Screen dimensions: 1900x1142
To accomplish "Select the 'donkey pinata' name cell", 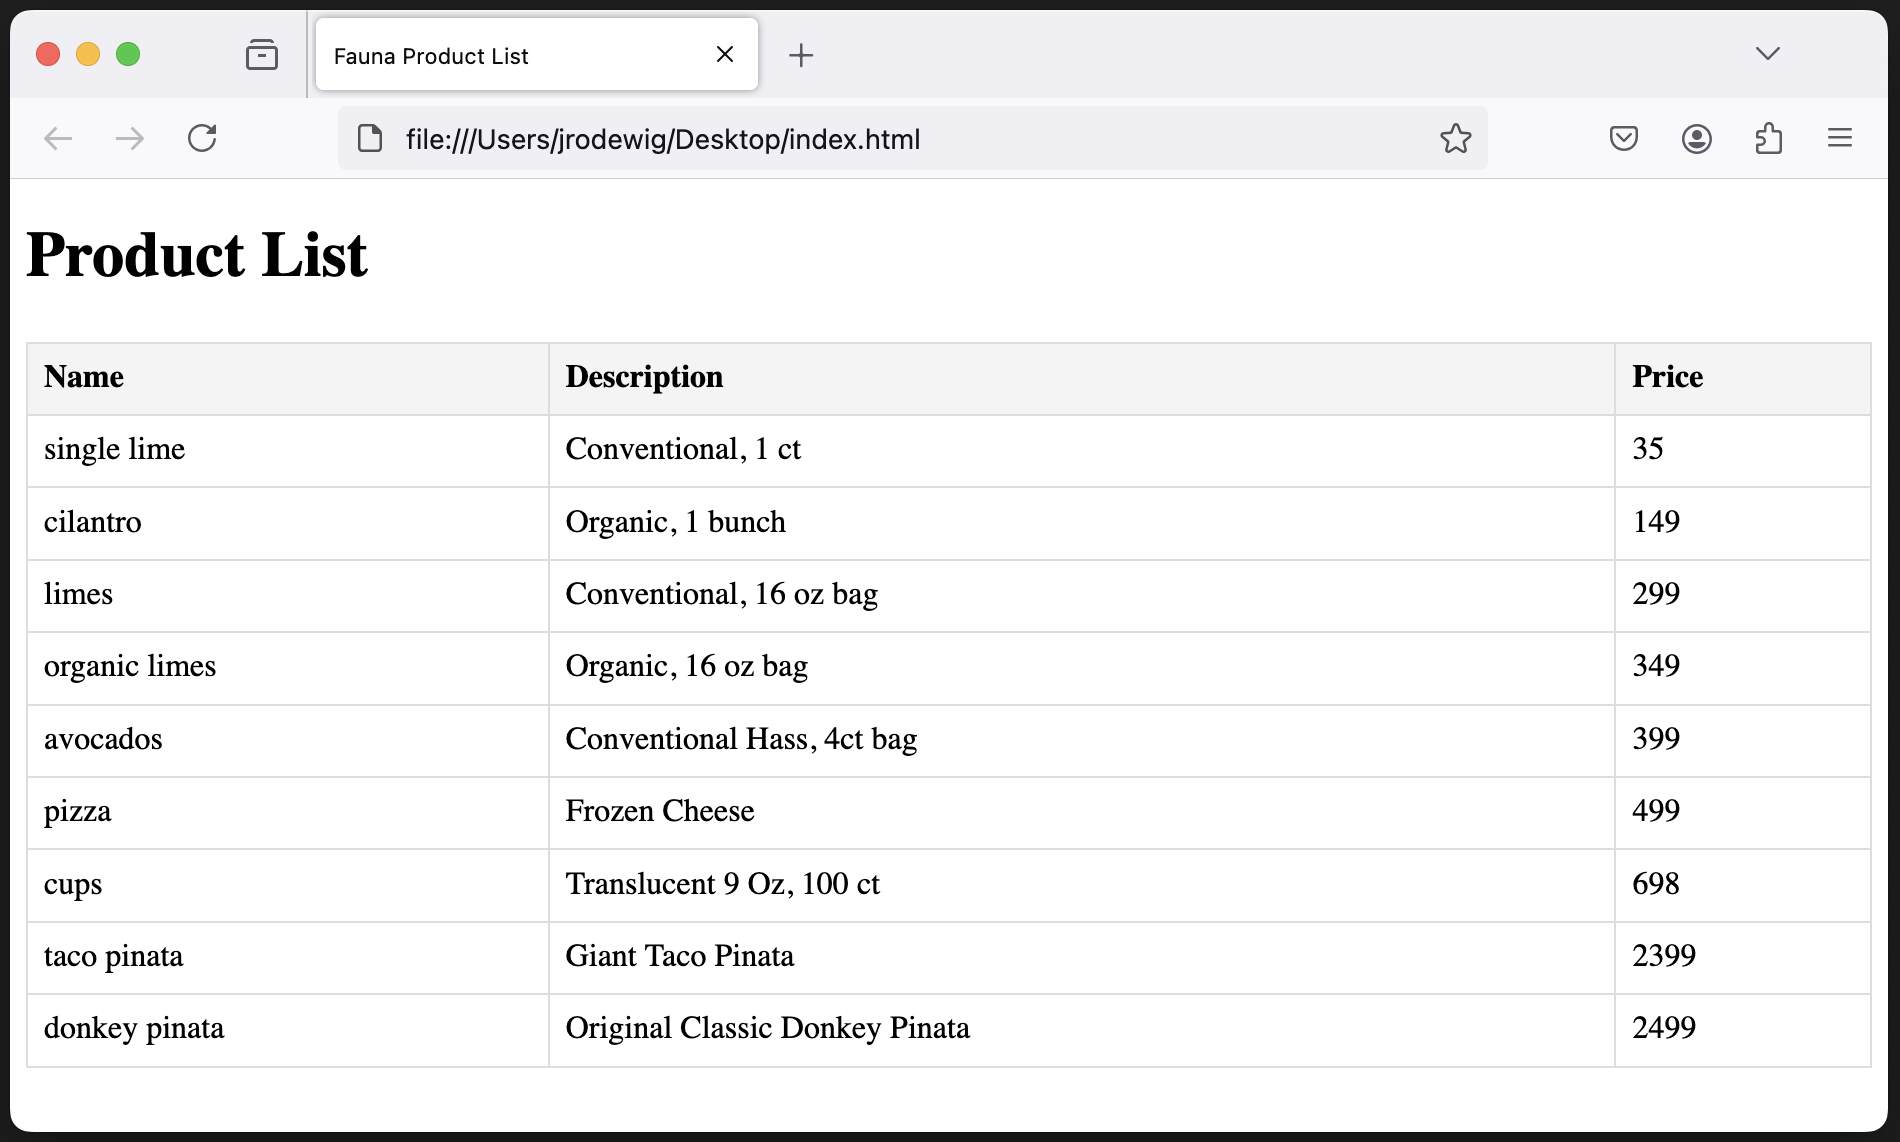I will 288,1029.
